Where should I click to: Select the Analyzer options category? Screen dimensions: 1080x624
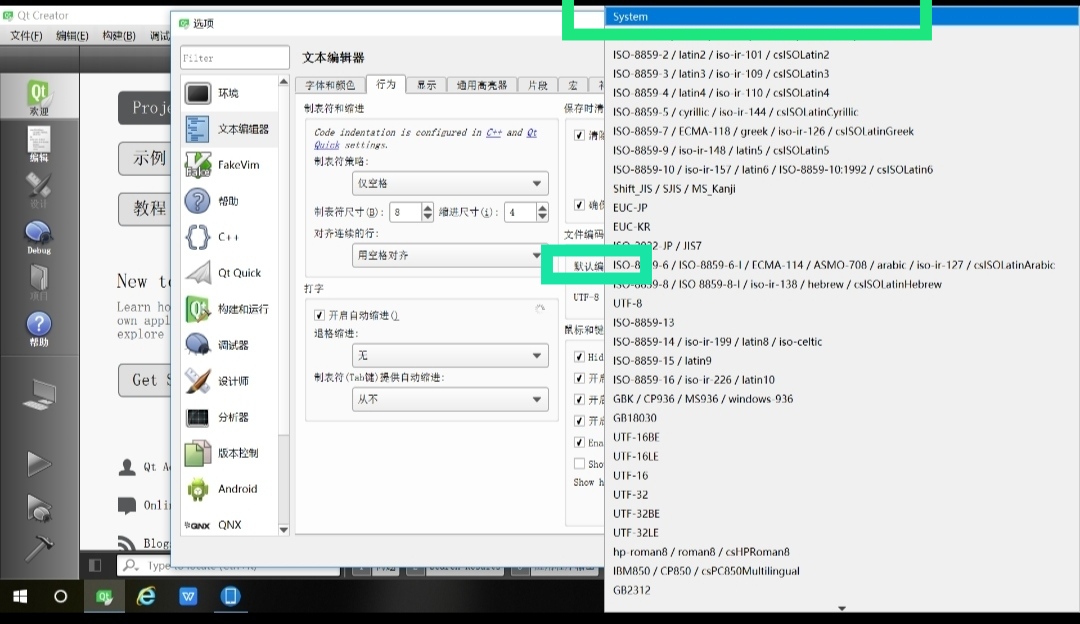click(230, 417)
